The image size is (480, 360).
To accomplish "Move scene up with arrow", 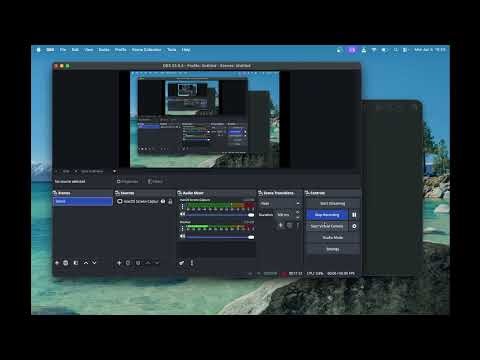I will (86, 263).
